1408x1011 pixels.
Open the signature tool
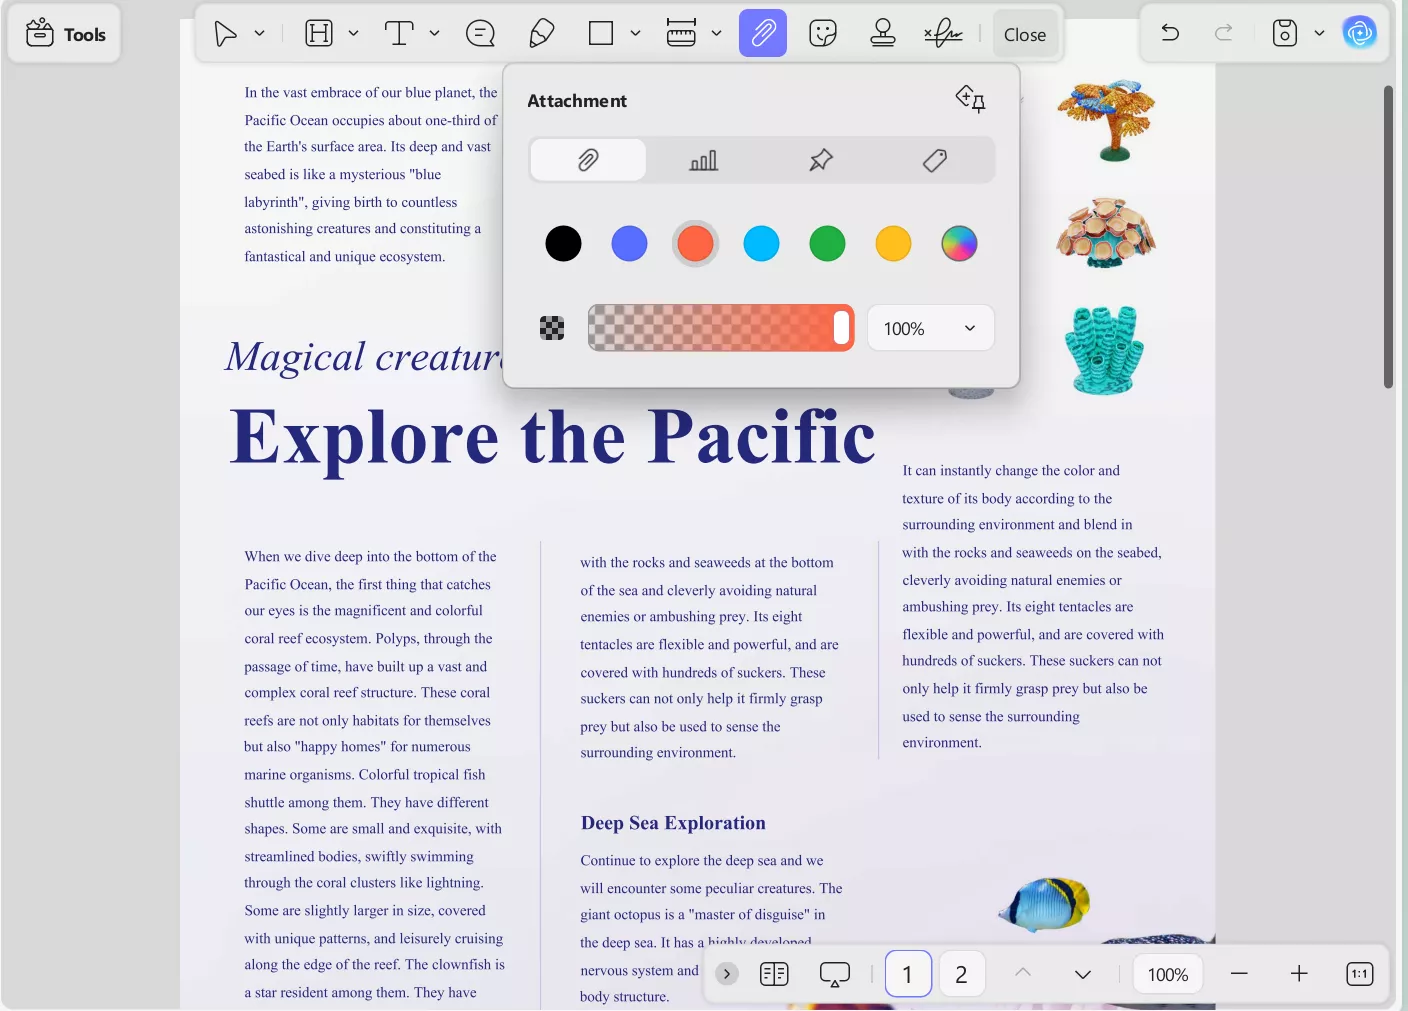click(x=943, y=34)
